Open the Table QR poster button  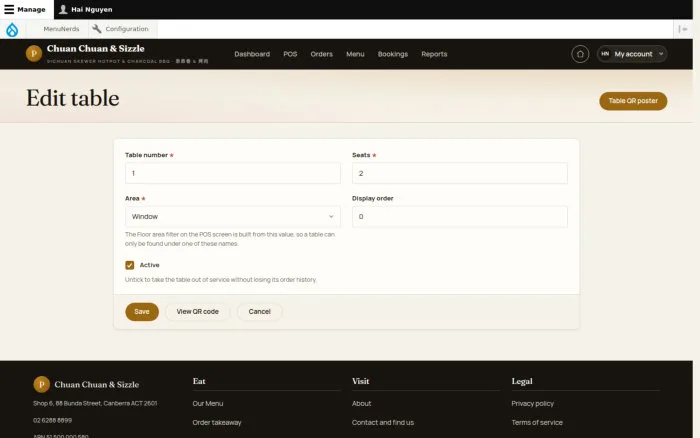click(633, 101)
